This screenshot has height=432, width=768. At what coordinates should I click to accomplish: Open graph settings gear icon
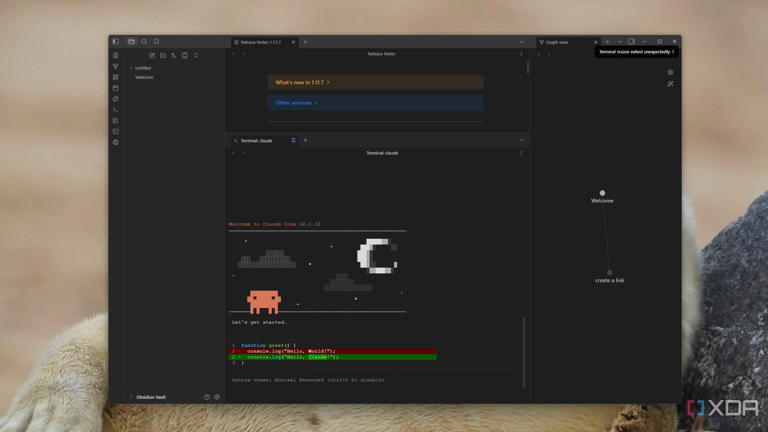[x=670, y=72]
